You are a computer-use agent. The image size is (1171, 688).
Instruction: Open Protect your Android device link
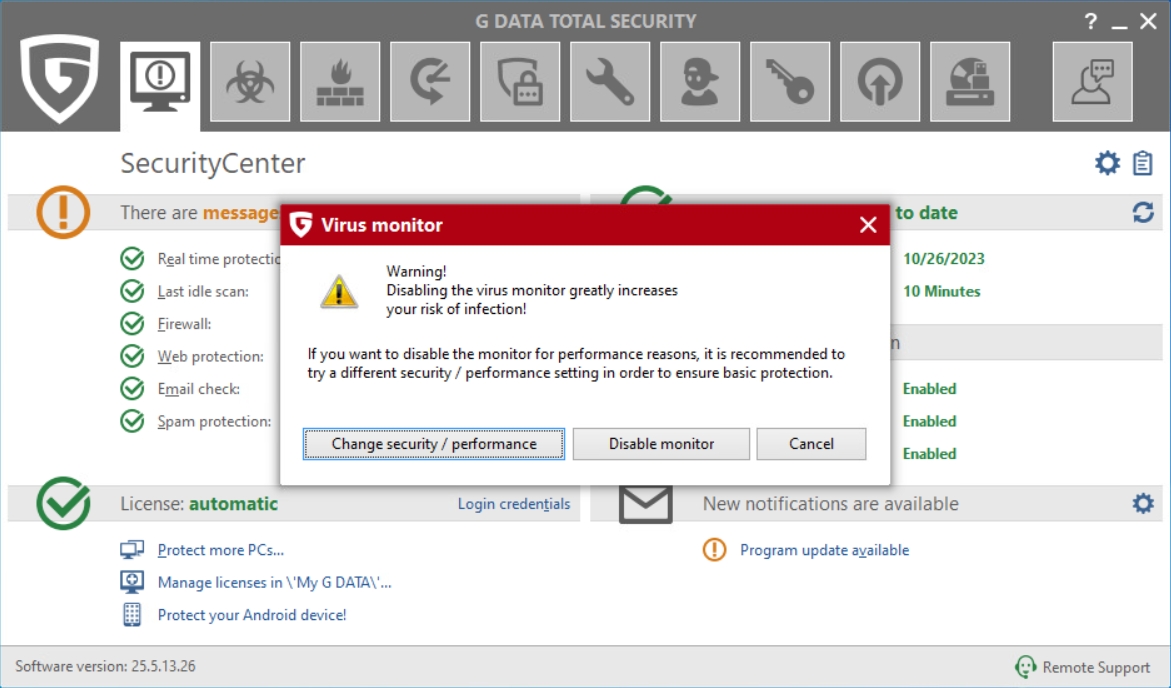pos(252,615)
